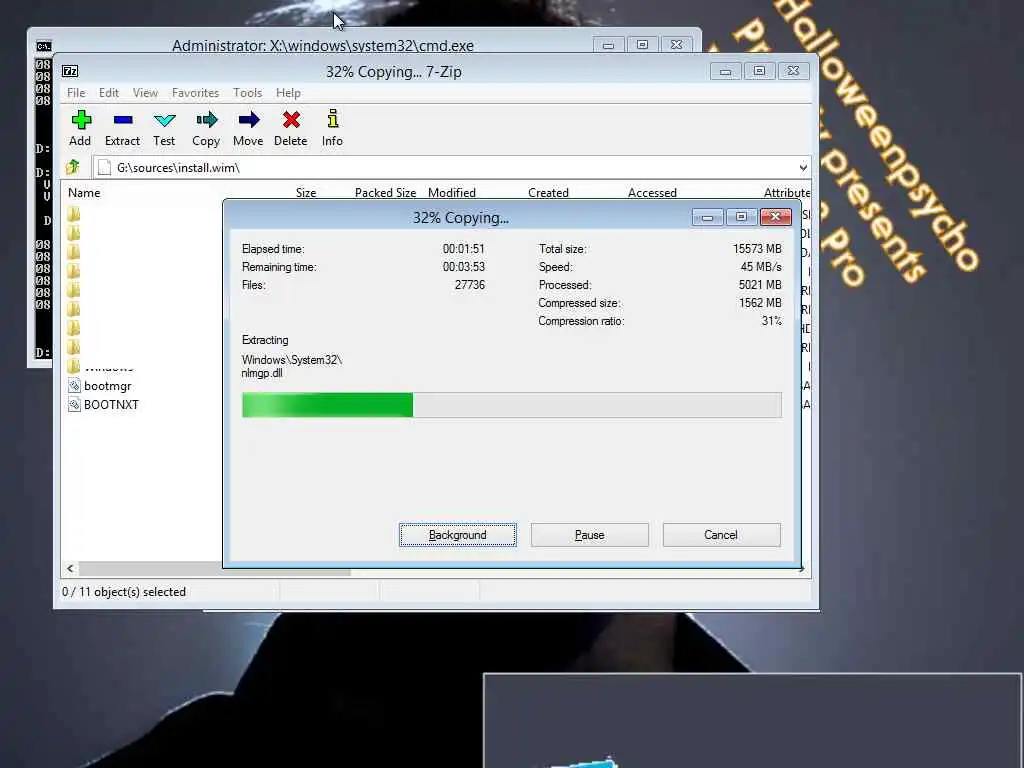This screenshot has width=1024, height=768.
Task: Open the View menu
Action: [145, 93]
